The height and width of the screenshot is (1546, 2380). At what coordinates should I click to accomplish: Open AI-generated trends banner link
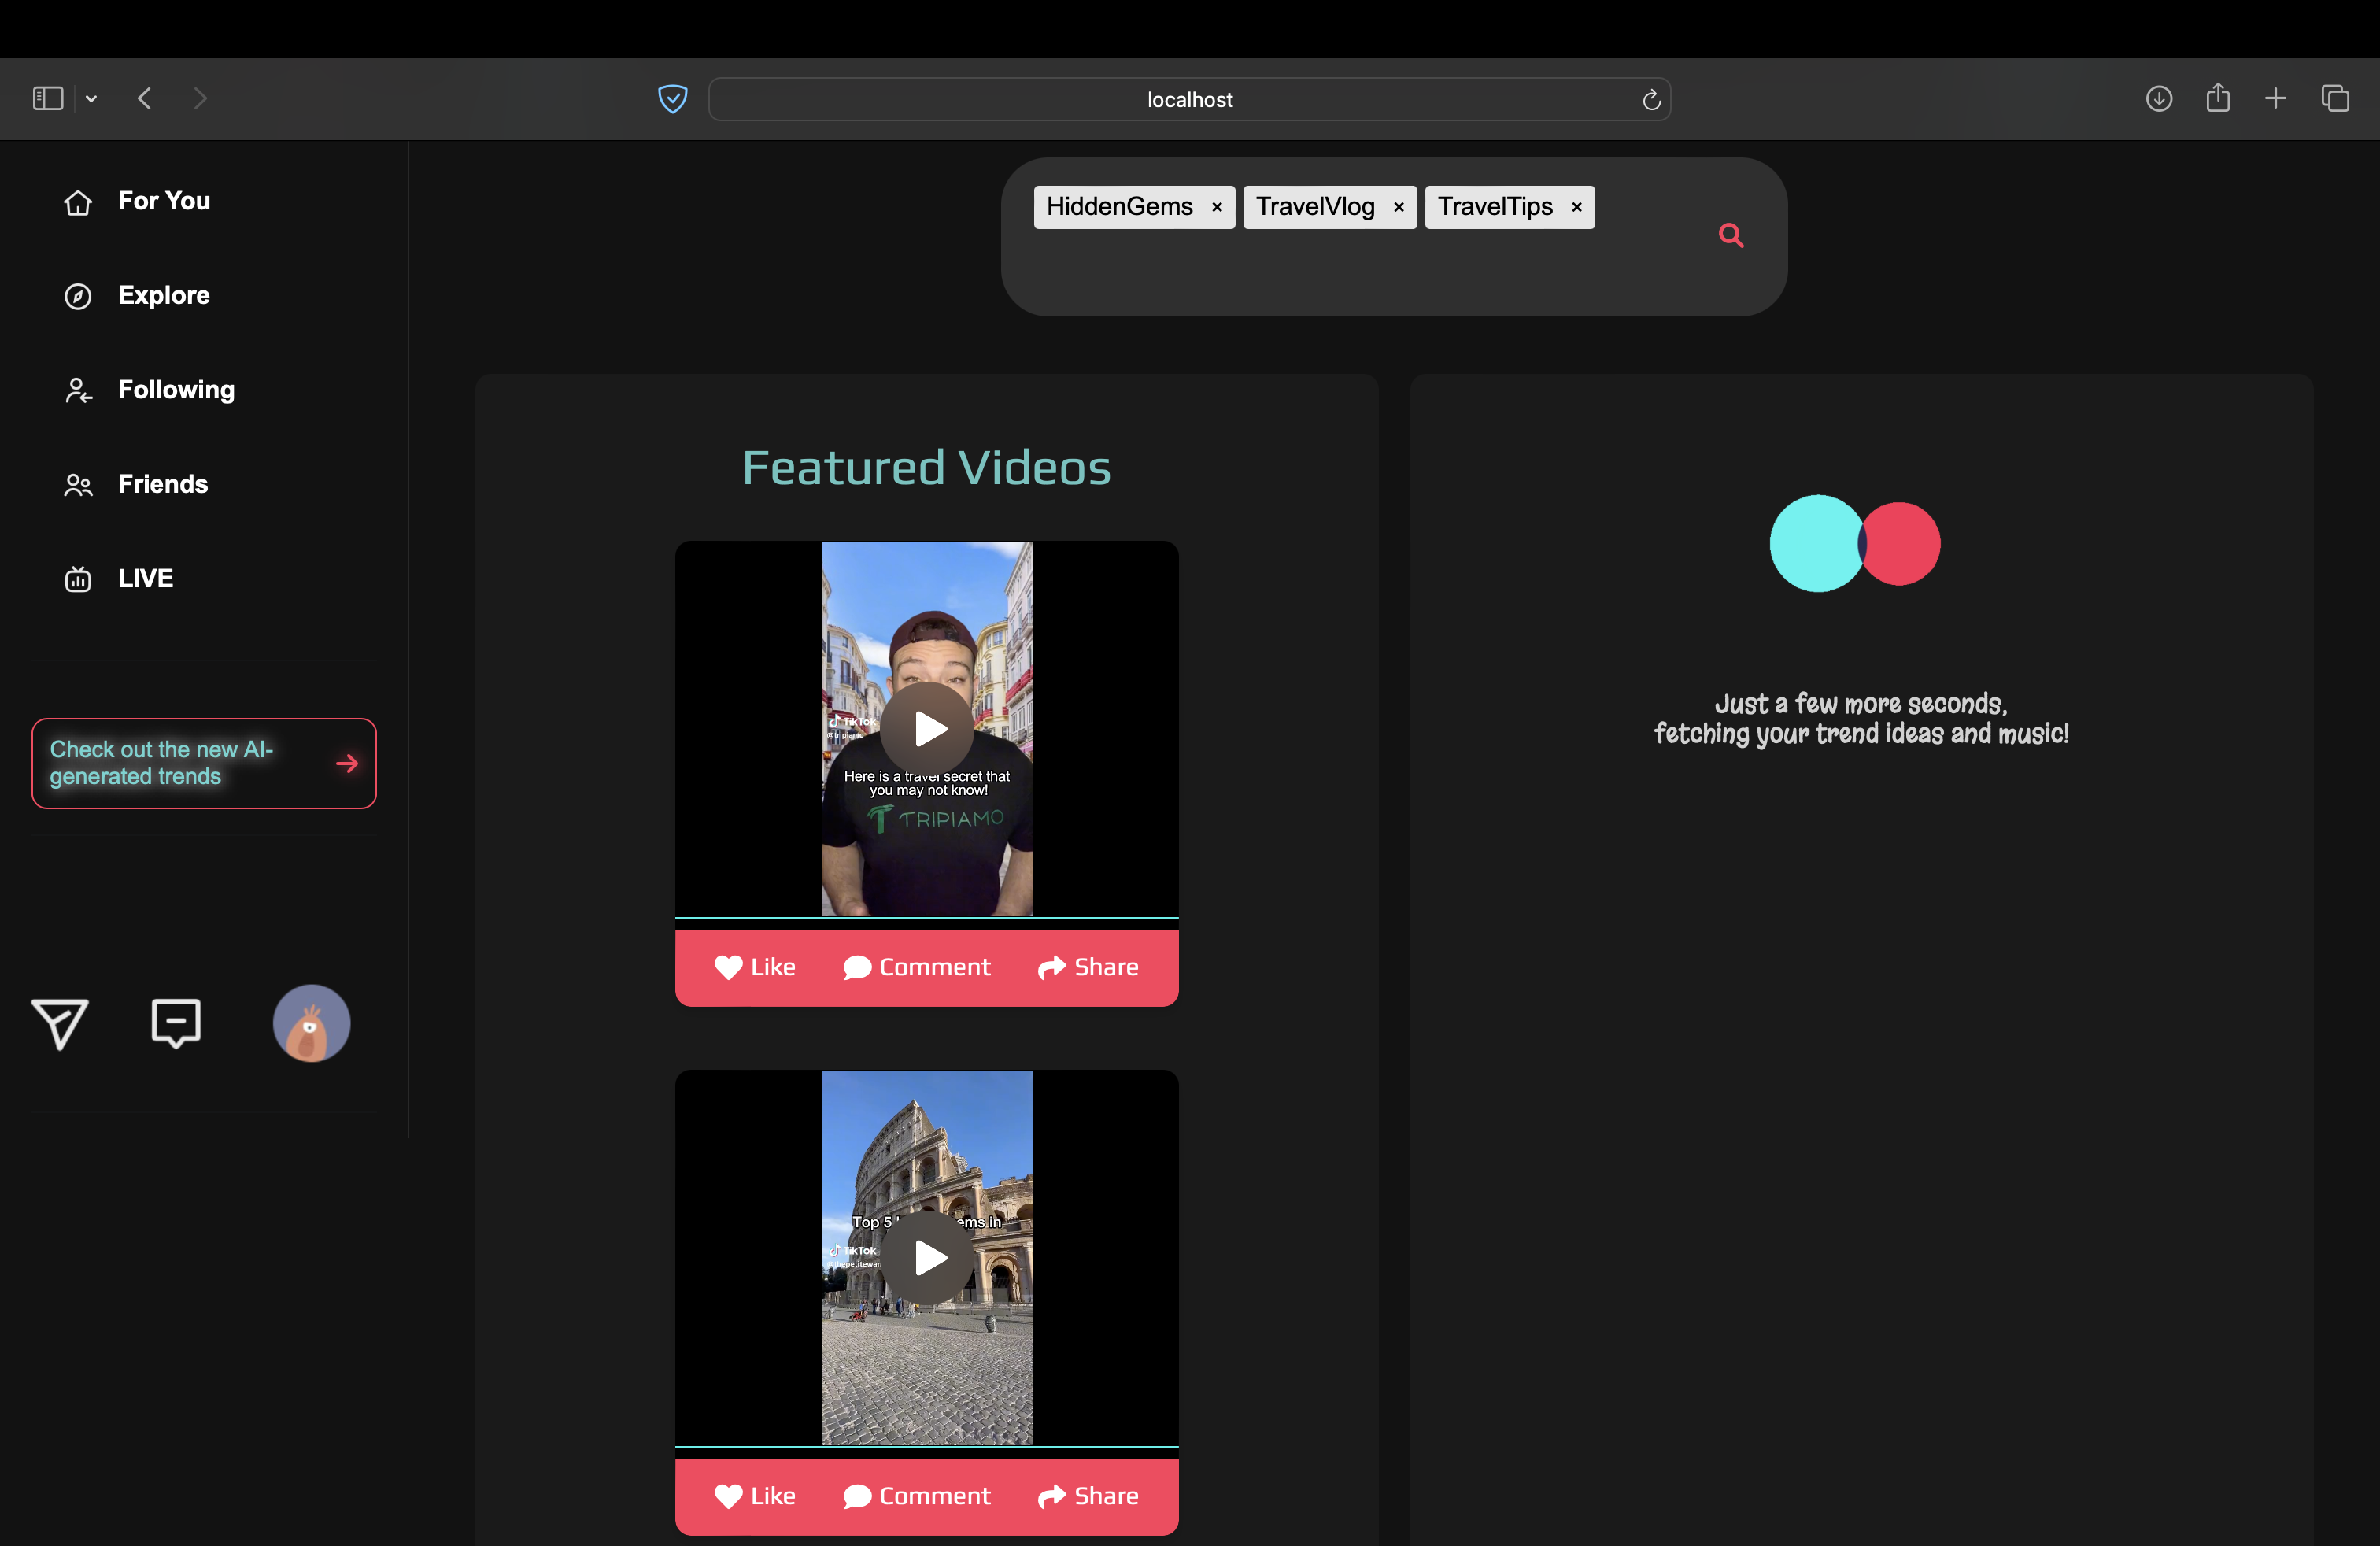click(x=204, y=763)
